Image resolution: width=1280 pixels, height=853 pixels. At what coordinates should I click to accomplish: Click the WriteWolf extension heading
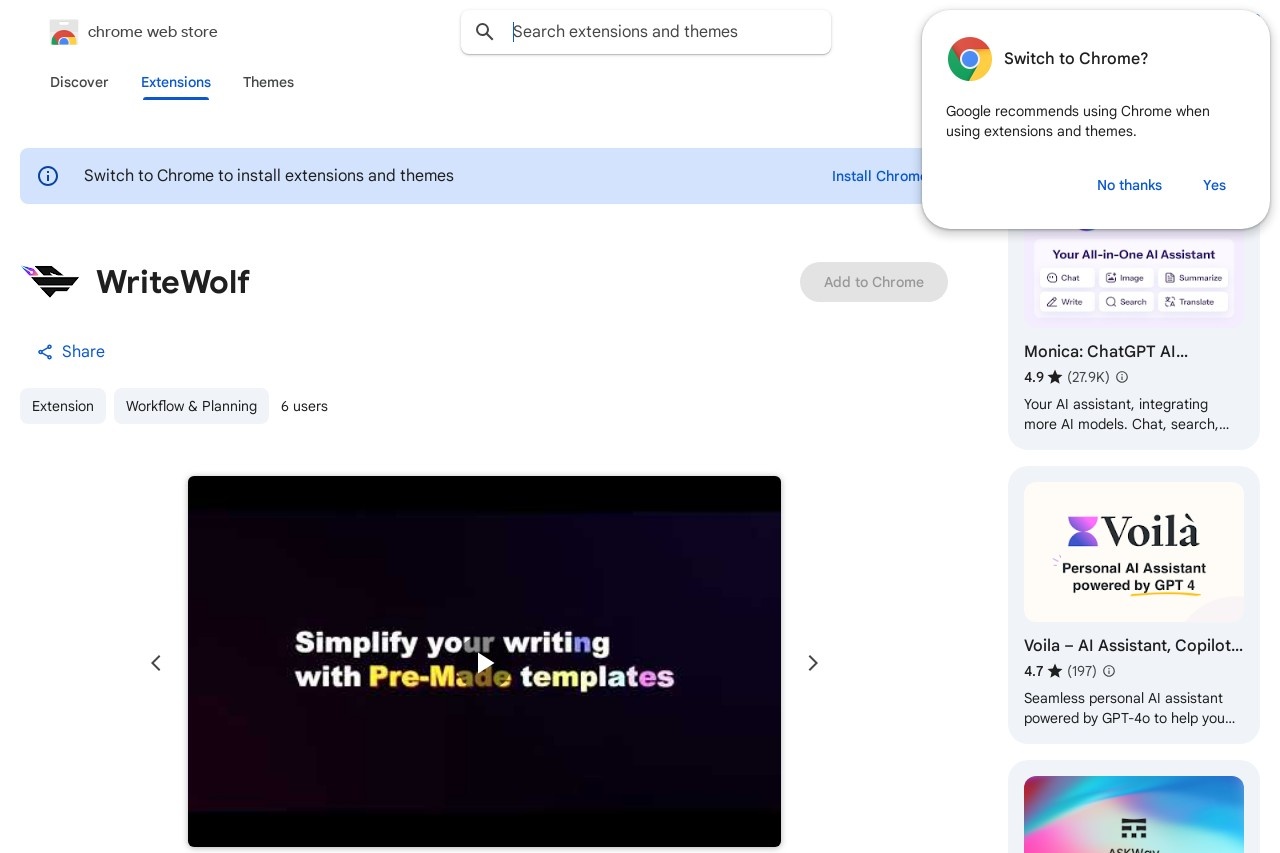pos(173,282)
